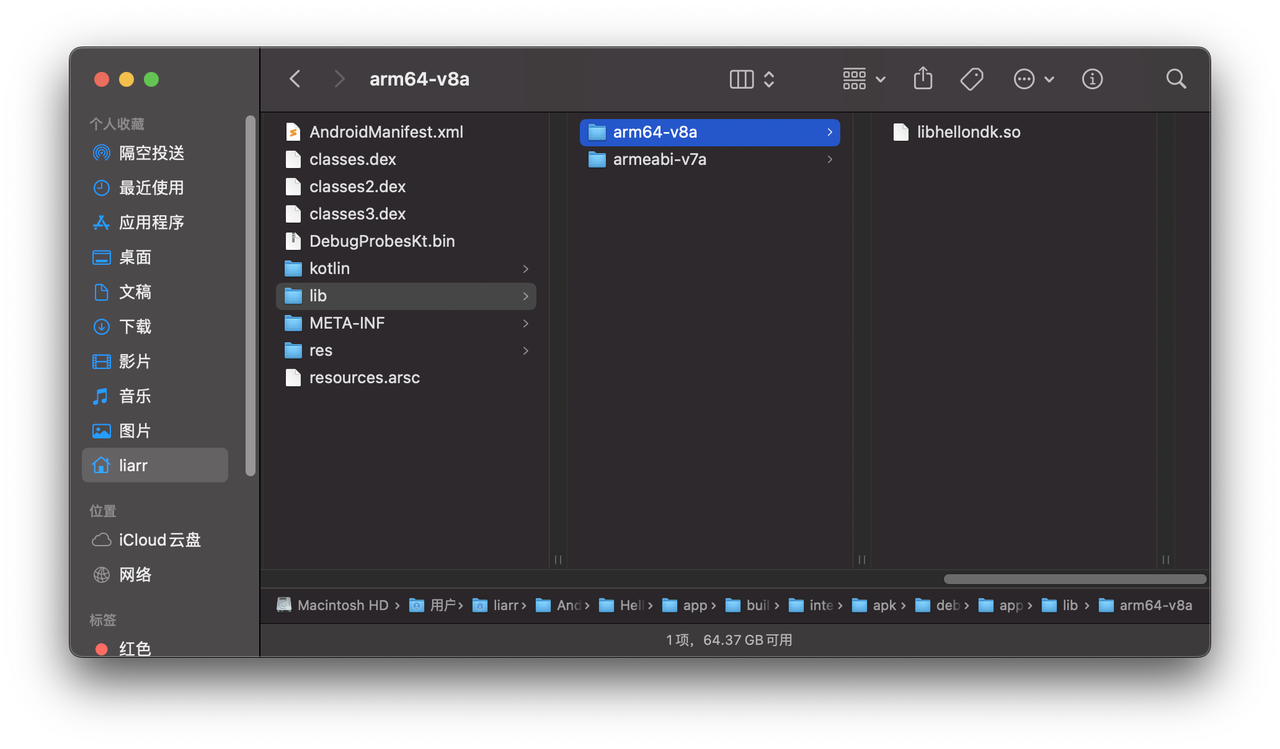Expand the More actions dropdown arrow
This screenshot has height=749, width=1280.
1049,79
